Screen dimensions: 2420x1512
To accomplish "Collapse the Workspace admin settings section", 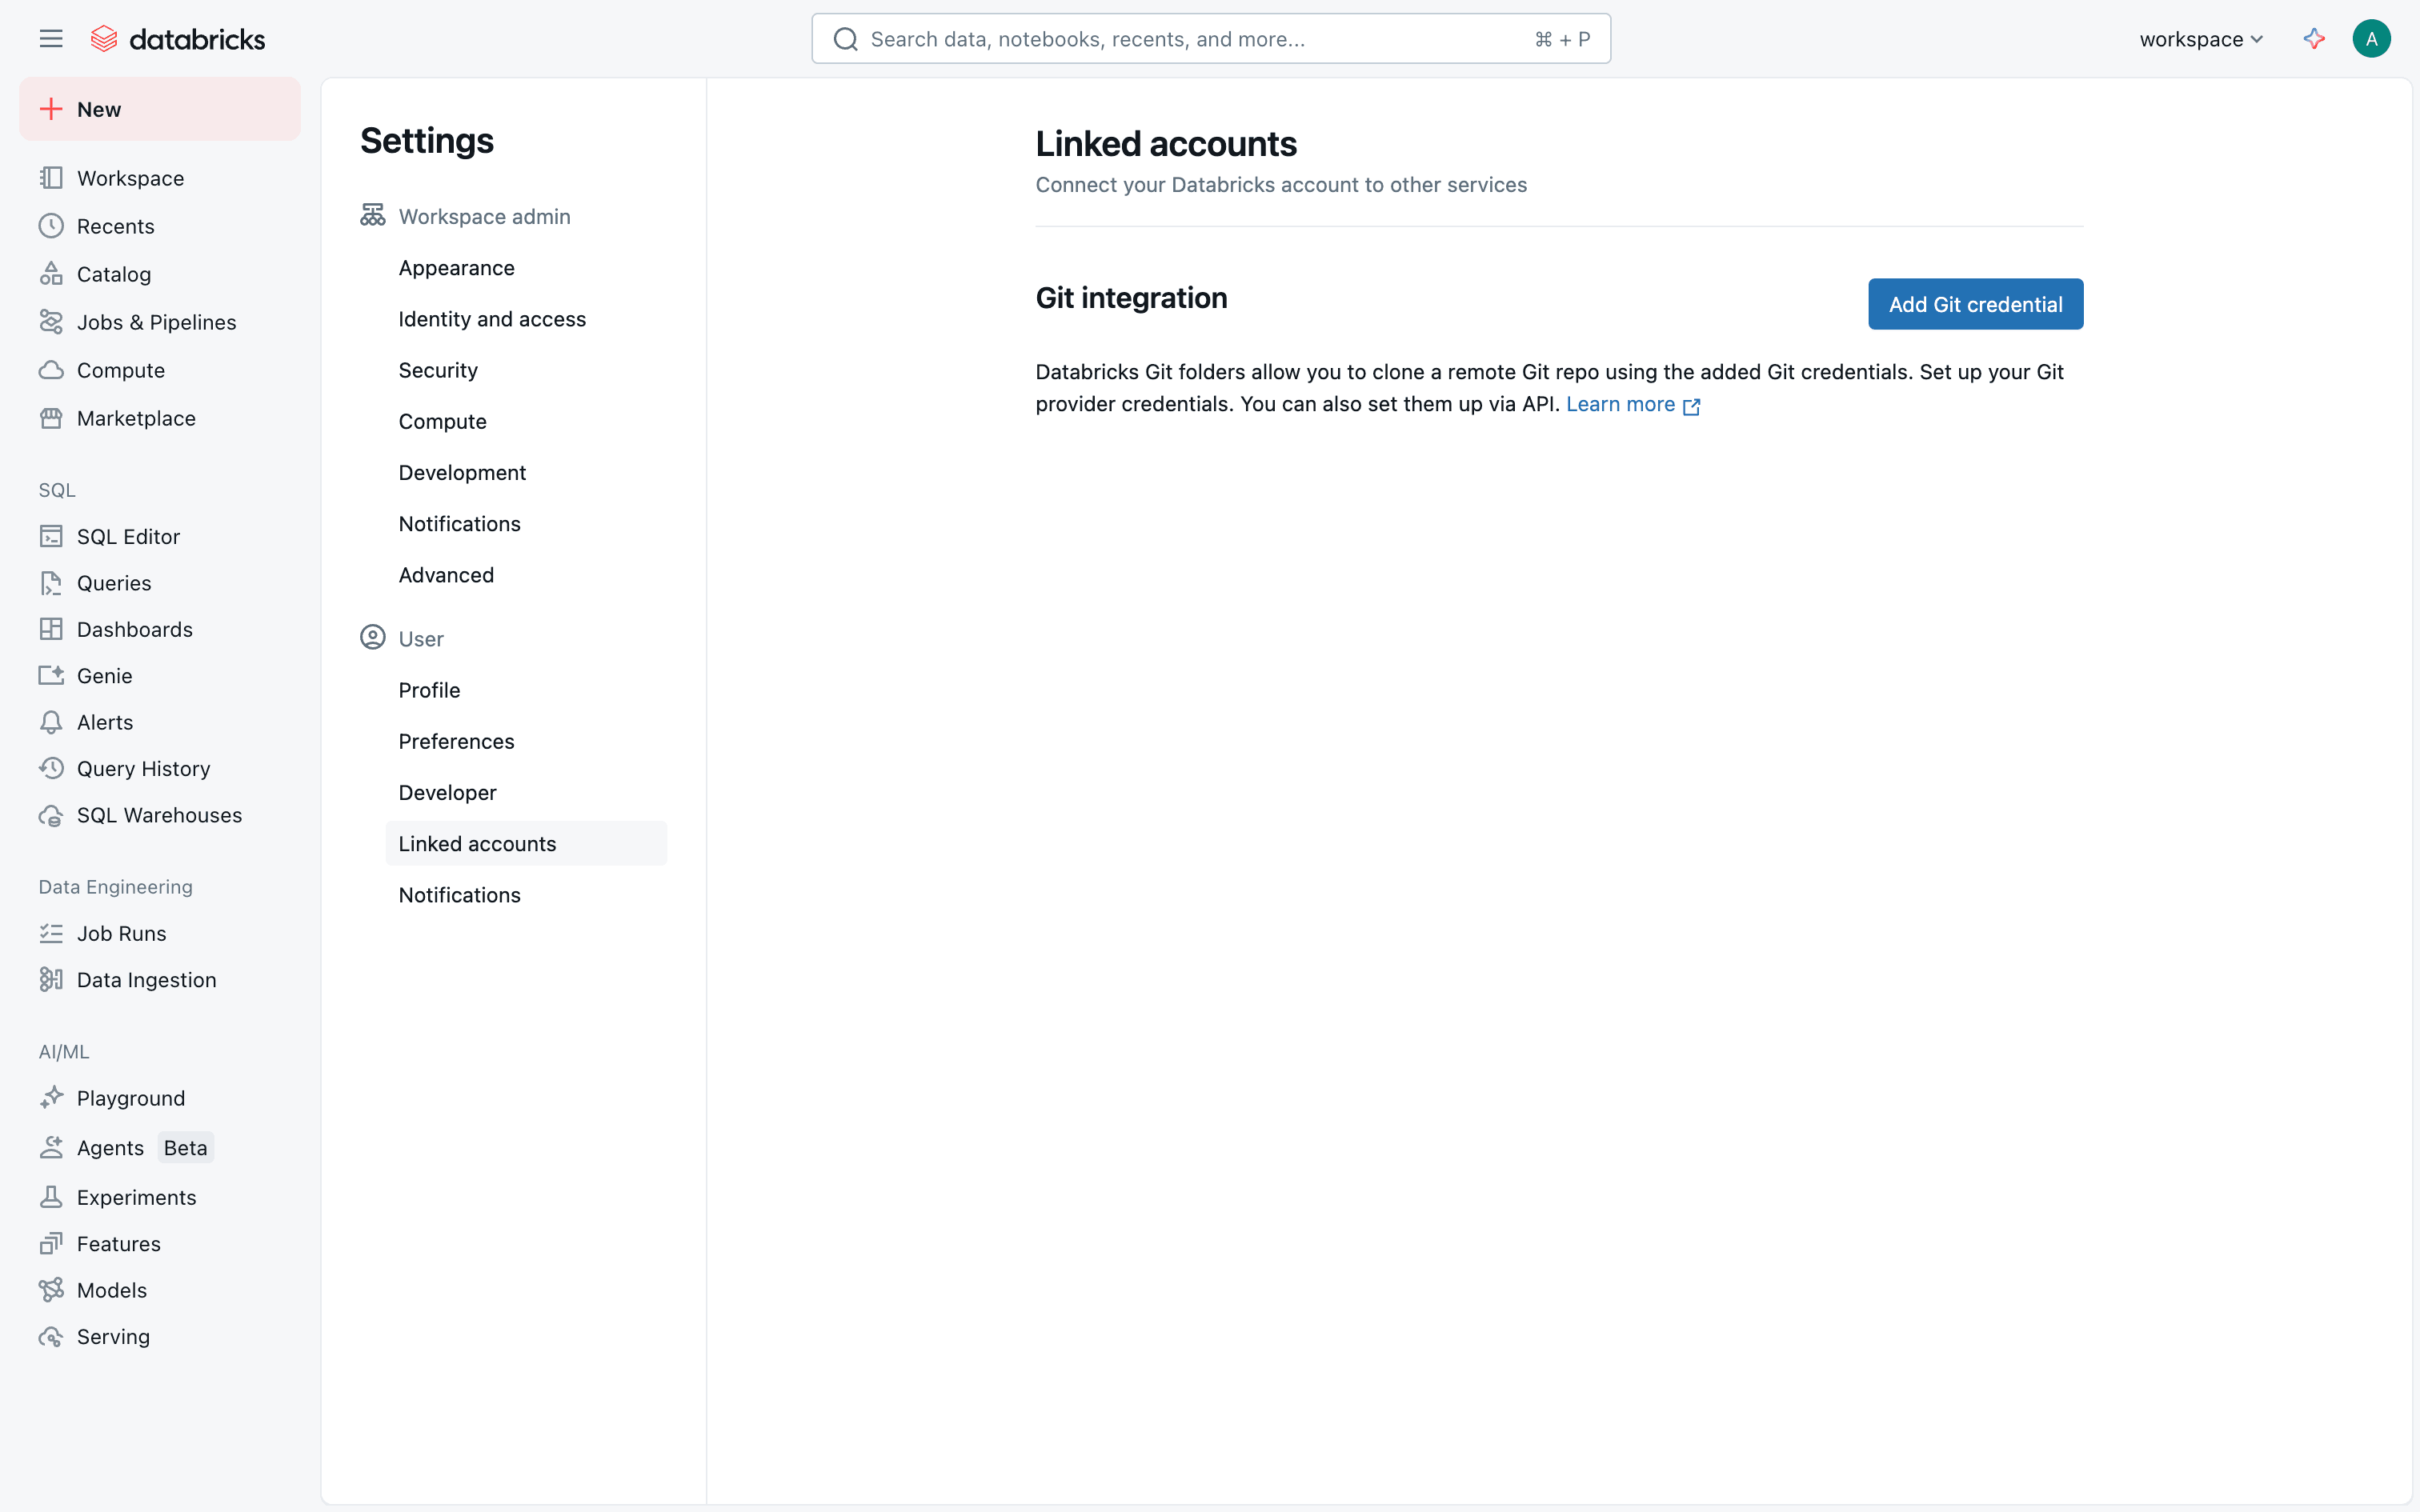I will point(483,216).
